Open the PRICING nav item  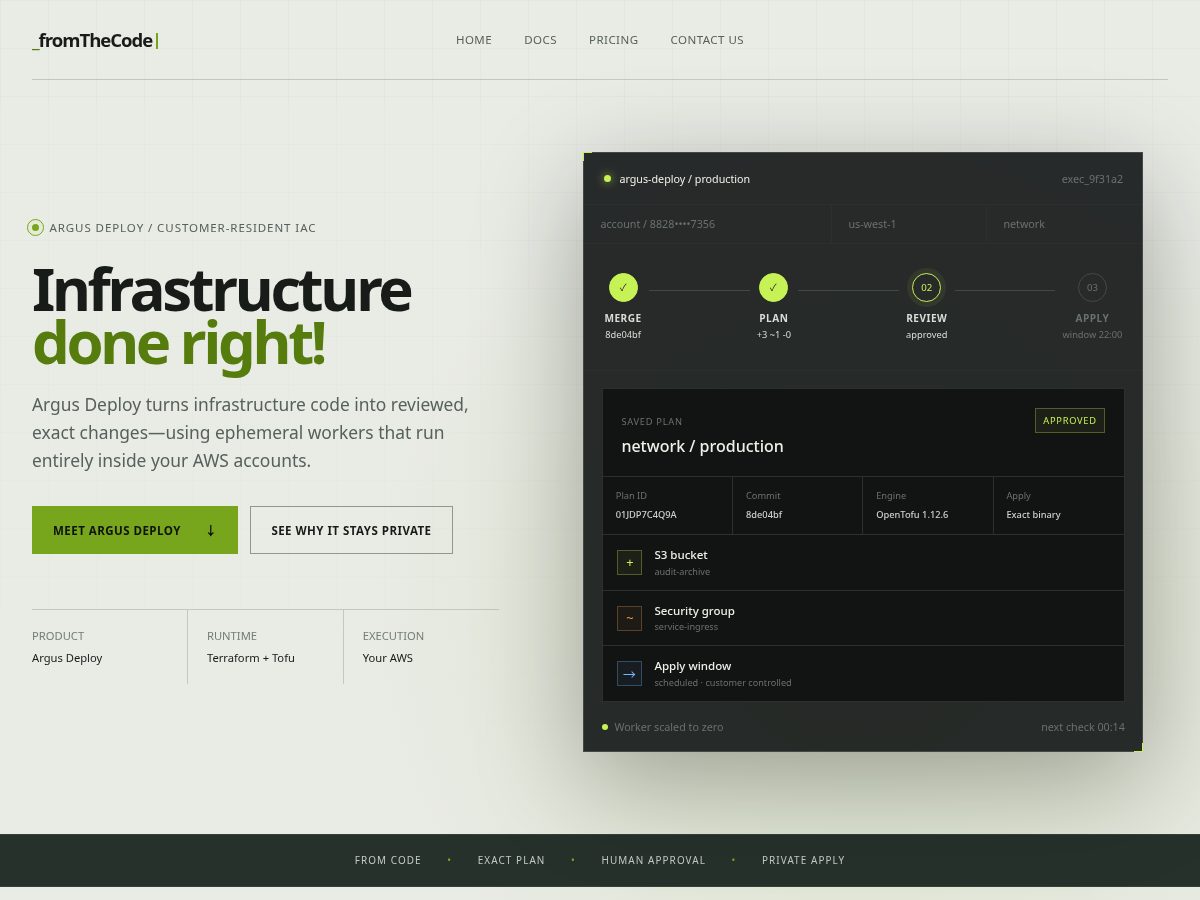pos(613,40)
